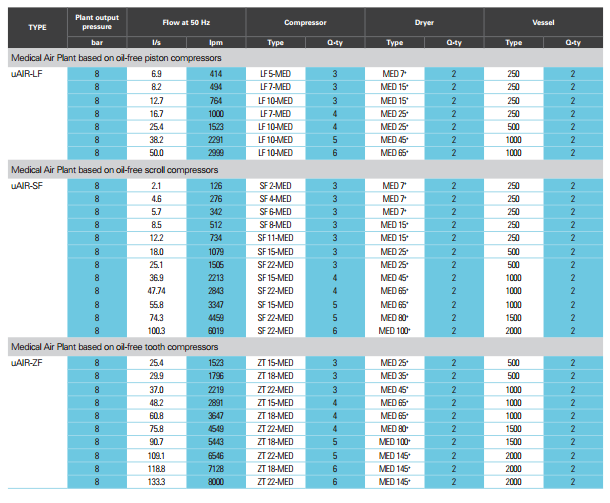Click the 'Dryer' column group header
Image resolution: width=610 pixels, height=503 pixels.
tap(424, 23)
